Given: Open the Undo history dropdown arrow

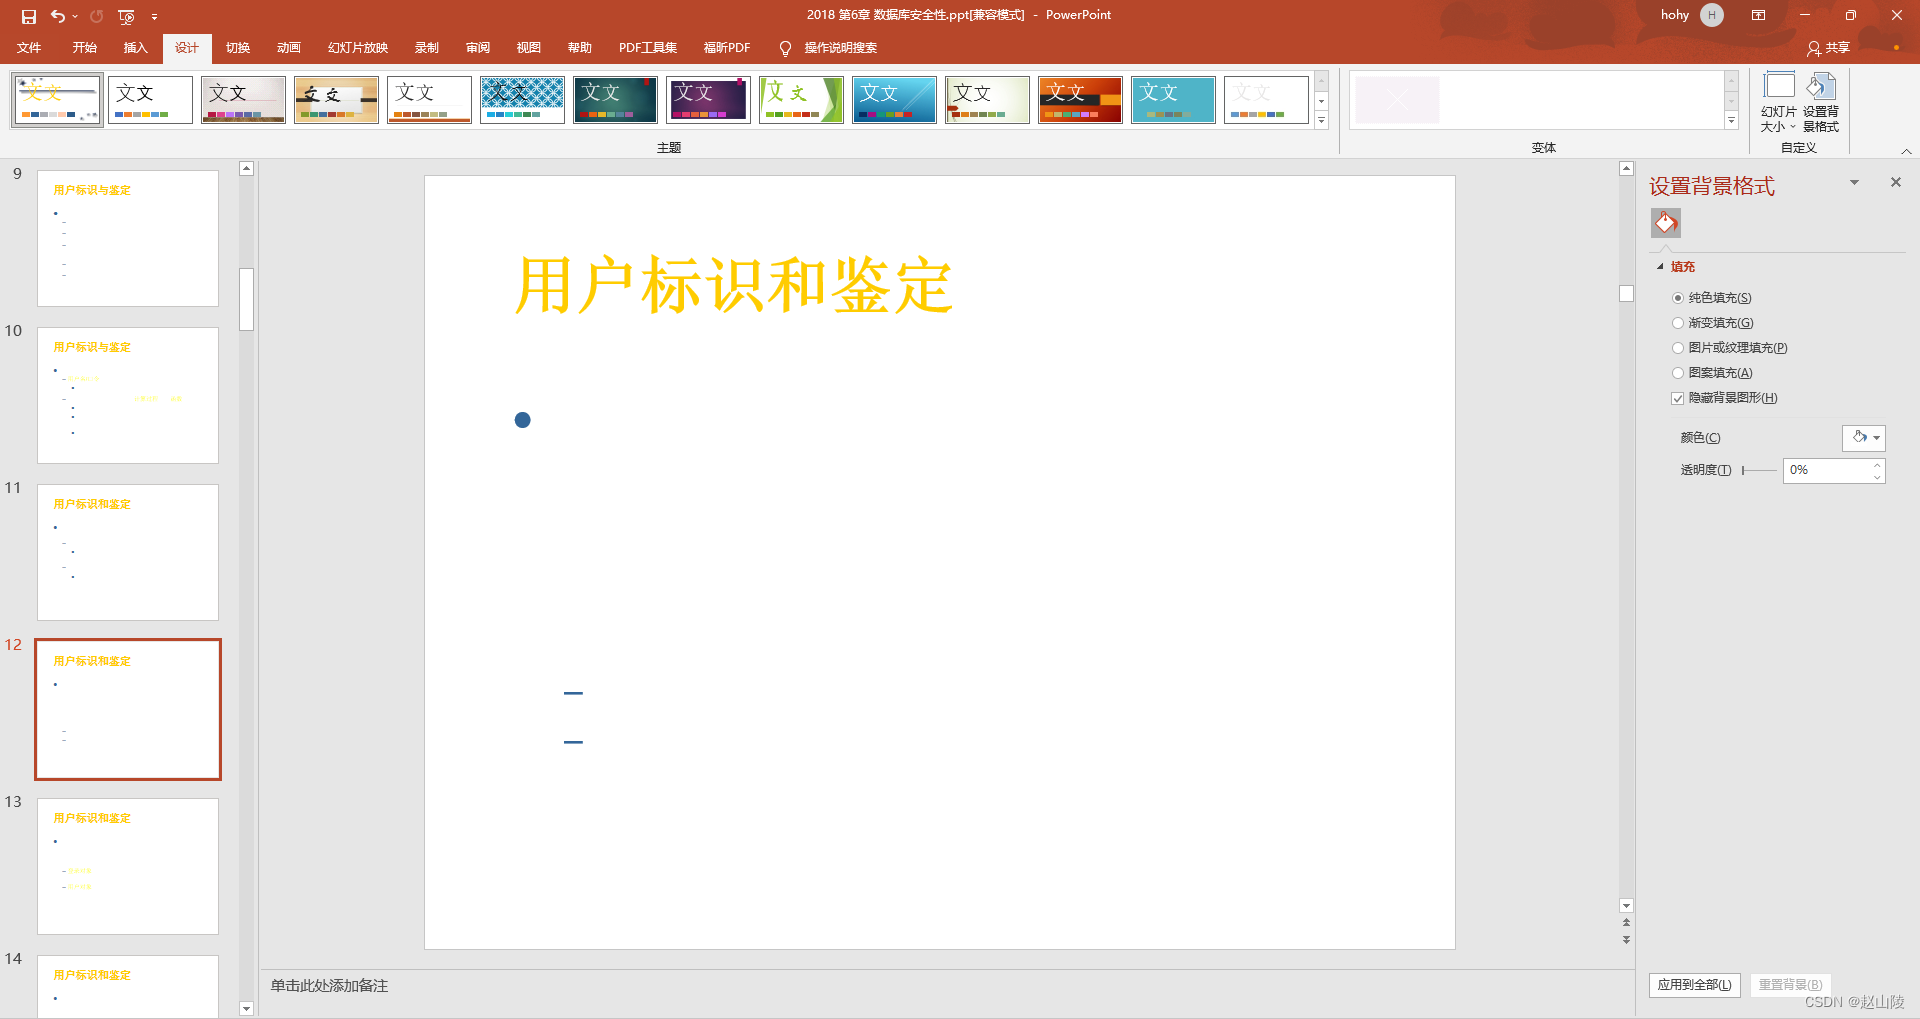Looking at the screenshot, I should tap(75, 16).
